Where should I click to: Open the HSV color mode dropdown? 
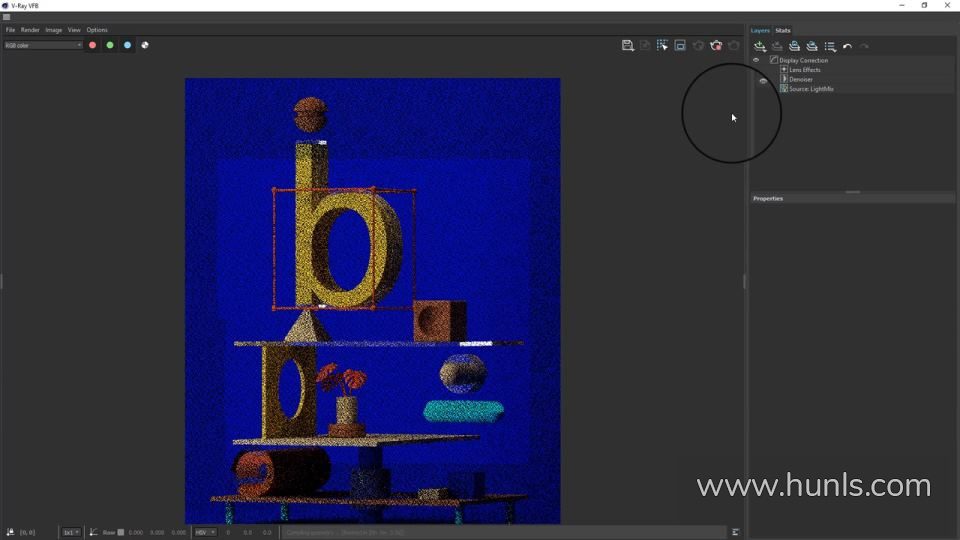click(205, 532)
